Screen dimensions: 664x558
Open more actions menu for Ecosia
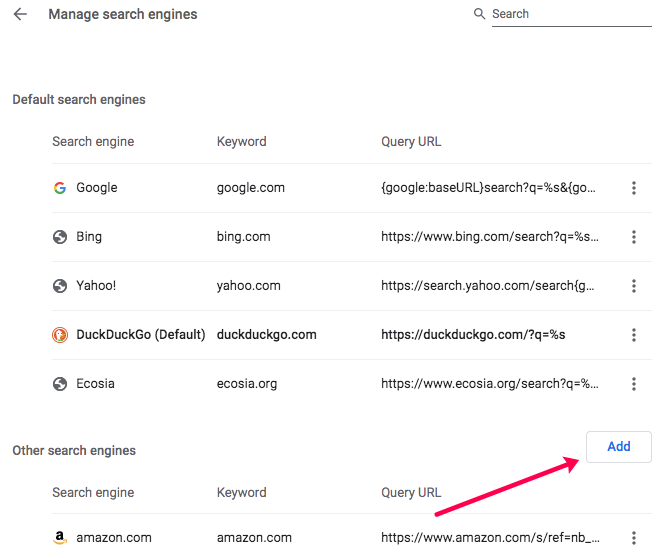click(634, 384)
